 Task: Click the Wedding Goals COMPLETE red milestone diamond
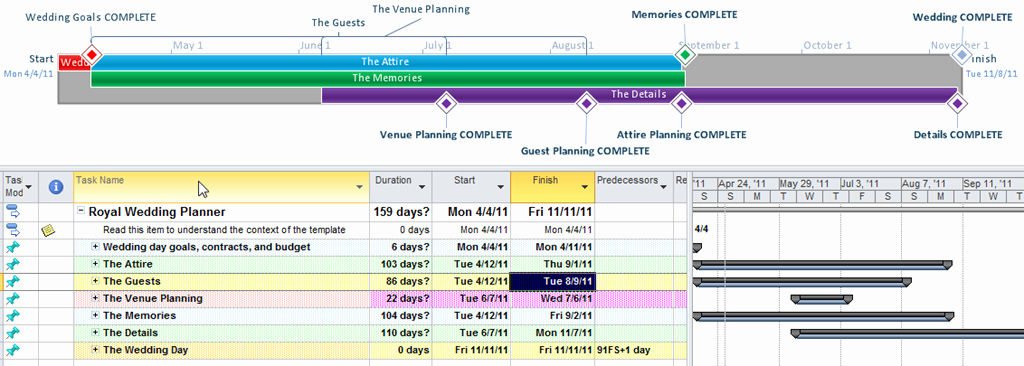[92, 54]
